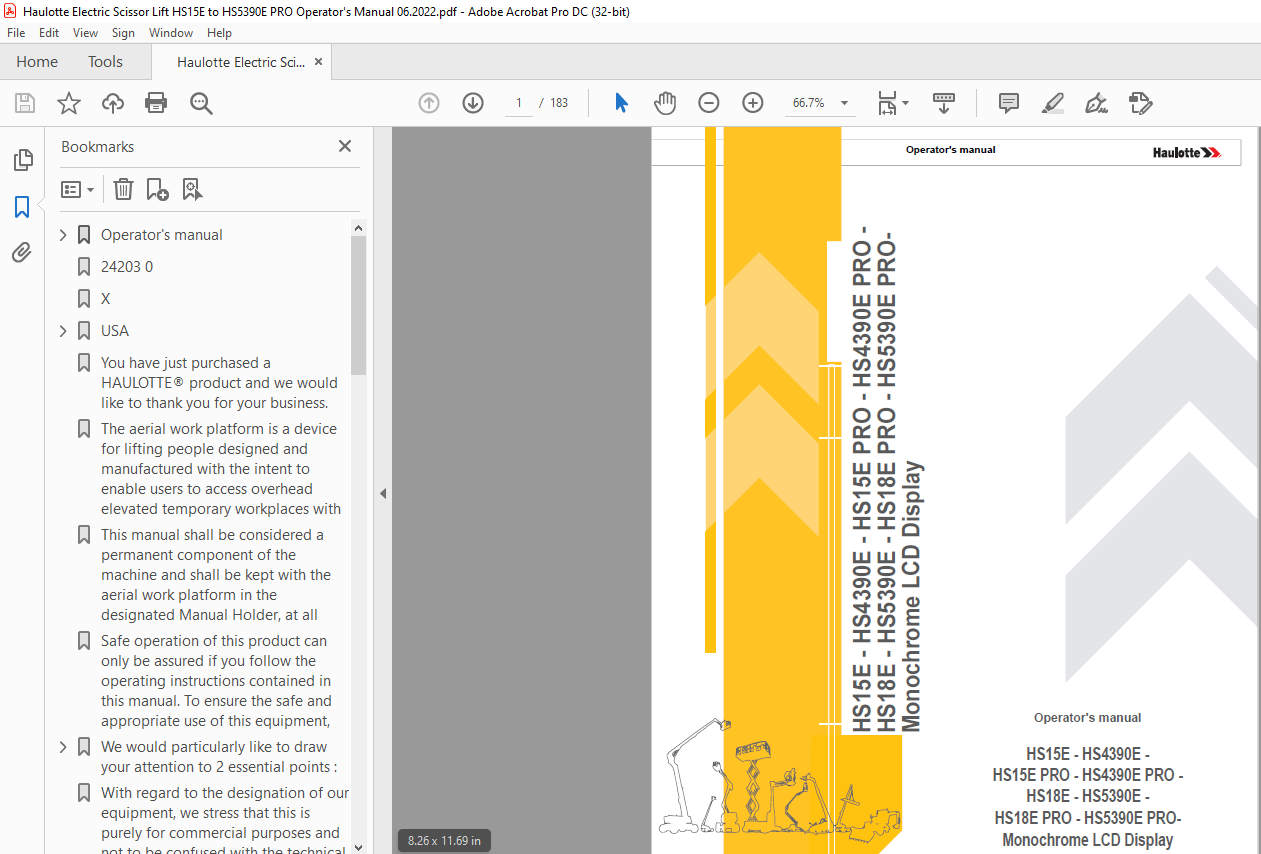This screenshot has height=854, width=1261.
Task: Select the '24203 0' bookmark
Action: (x=127, y=267)
